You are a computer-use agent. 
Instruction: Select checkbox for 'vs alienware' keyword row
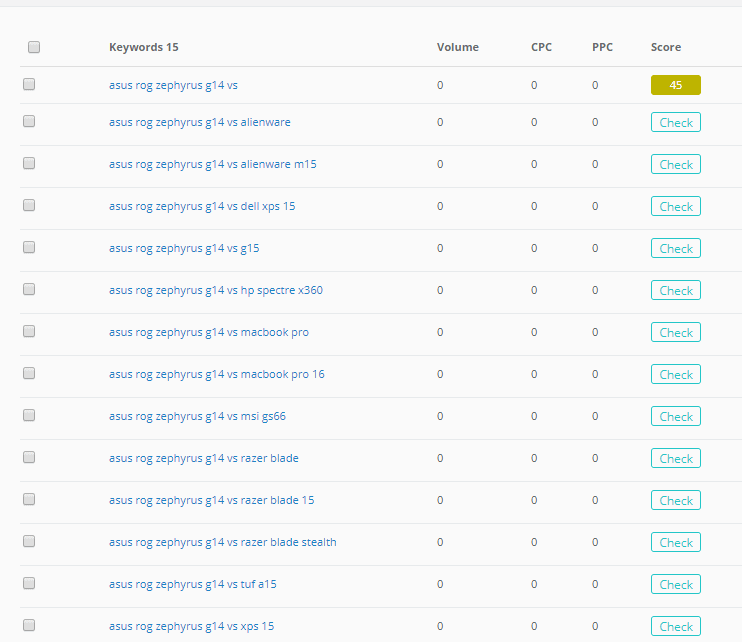click(x=29, y=121)
